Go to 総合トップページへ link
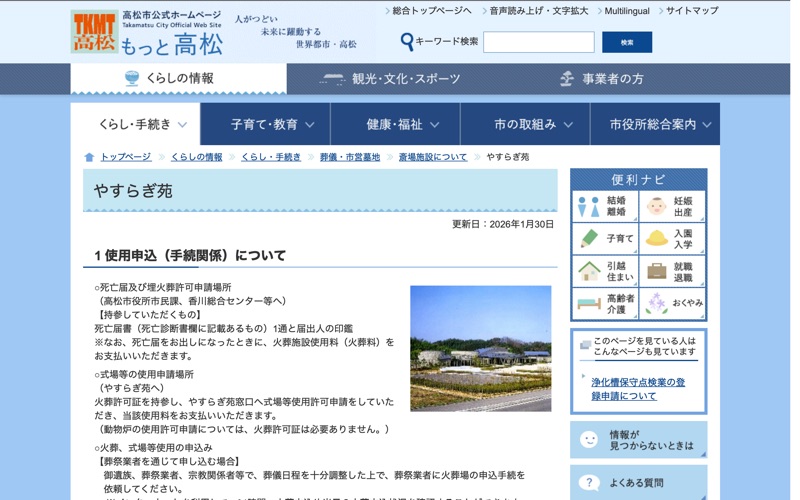 click(432, 11)
